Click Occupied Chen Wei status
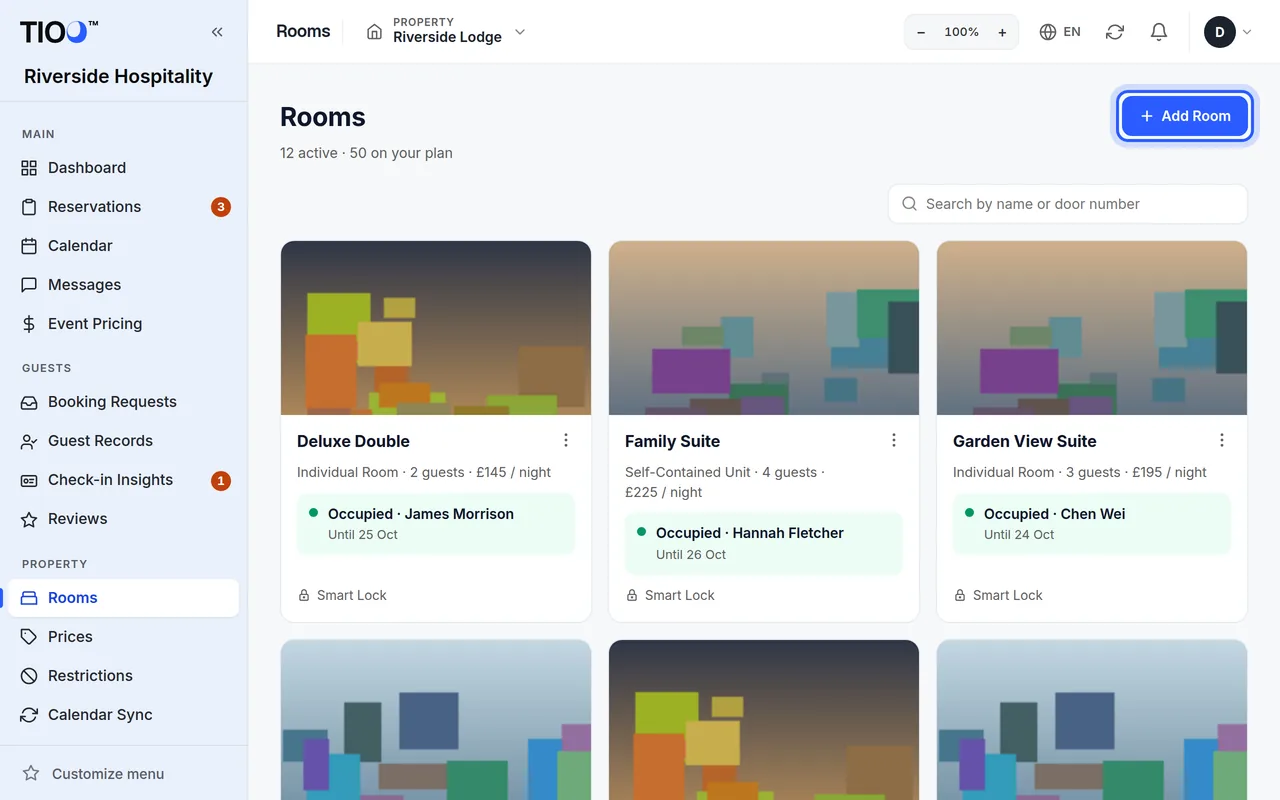Viewport: 1280px width, 800px height. tap(1092, 524)
